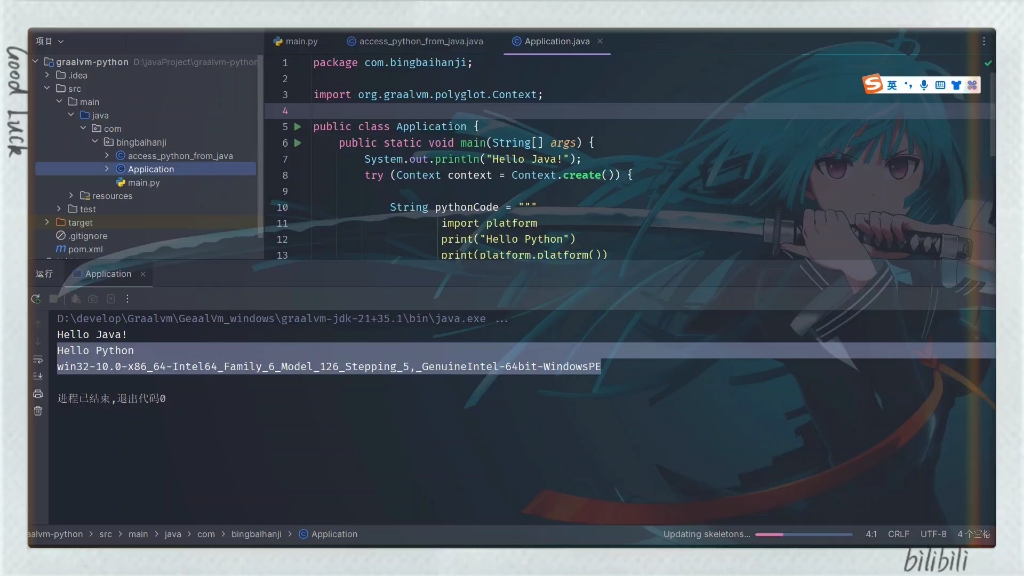Open the editor tabs more options menu
Image resolution: width=1024 pixels, height=576 pixels.
[x=984, y=41]
